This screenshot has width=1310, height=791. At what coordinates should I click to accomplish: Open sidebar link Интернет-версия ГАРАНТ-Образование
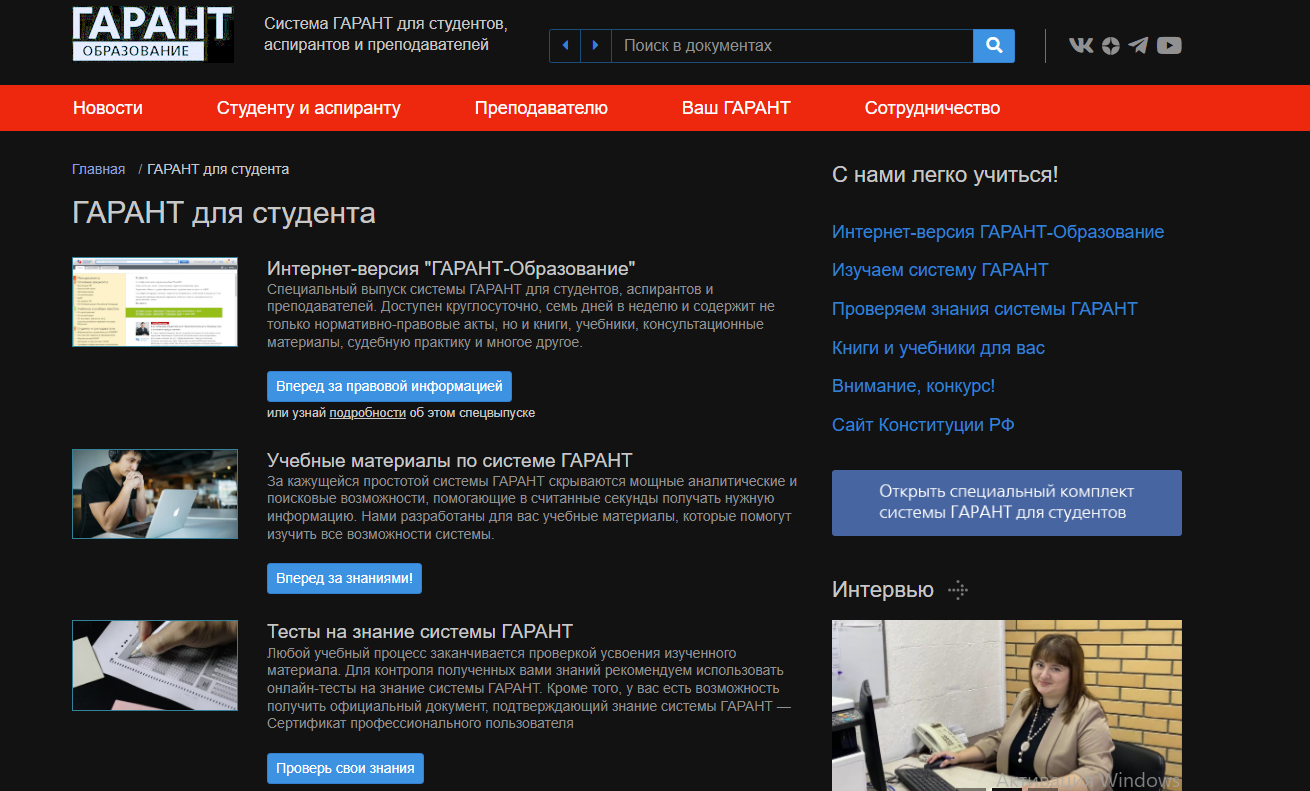click(x=998, y=232)
